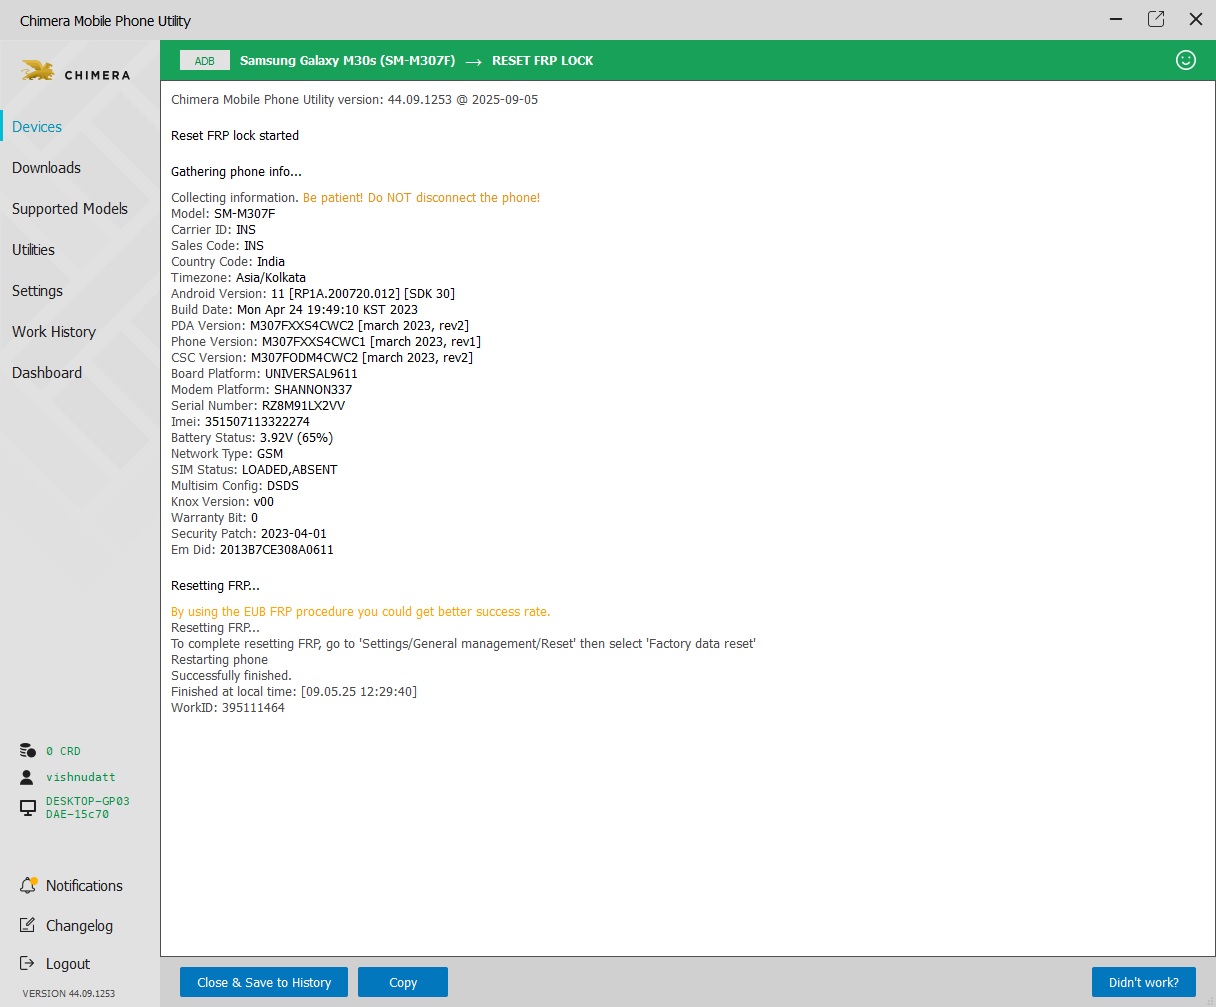The image size is (1216, 1007).
Task: Open Notifications panel
Action: [84, 886]
